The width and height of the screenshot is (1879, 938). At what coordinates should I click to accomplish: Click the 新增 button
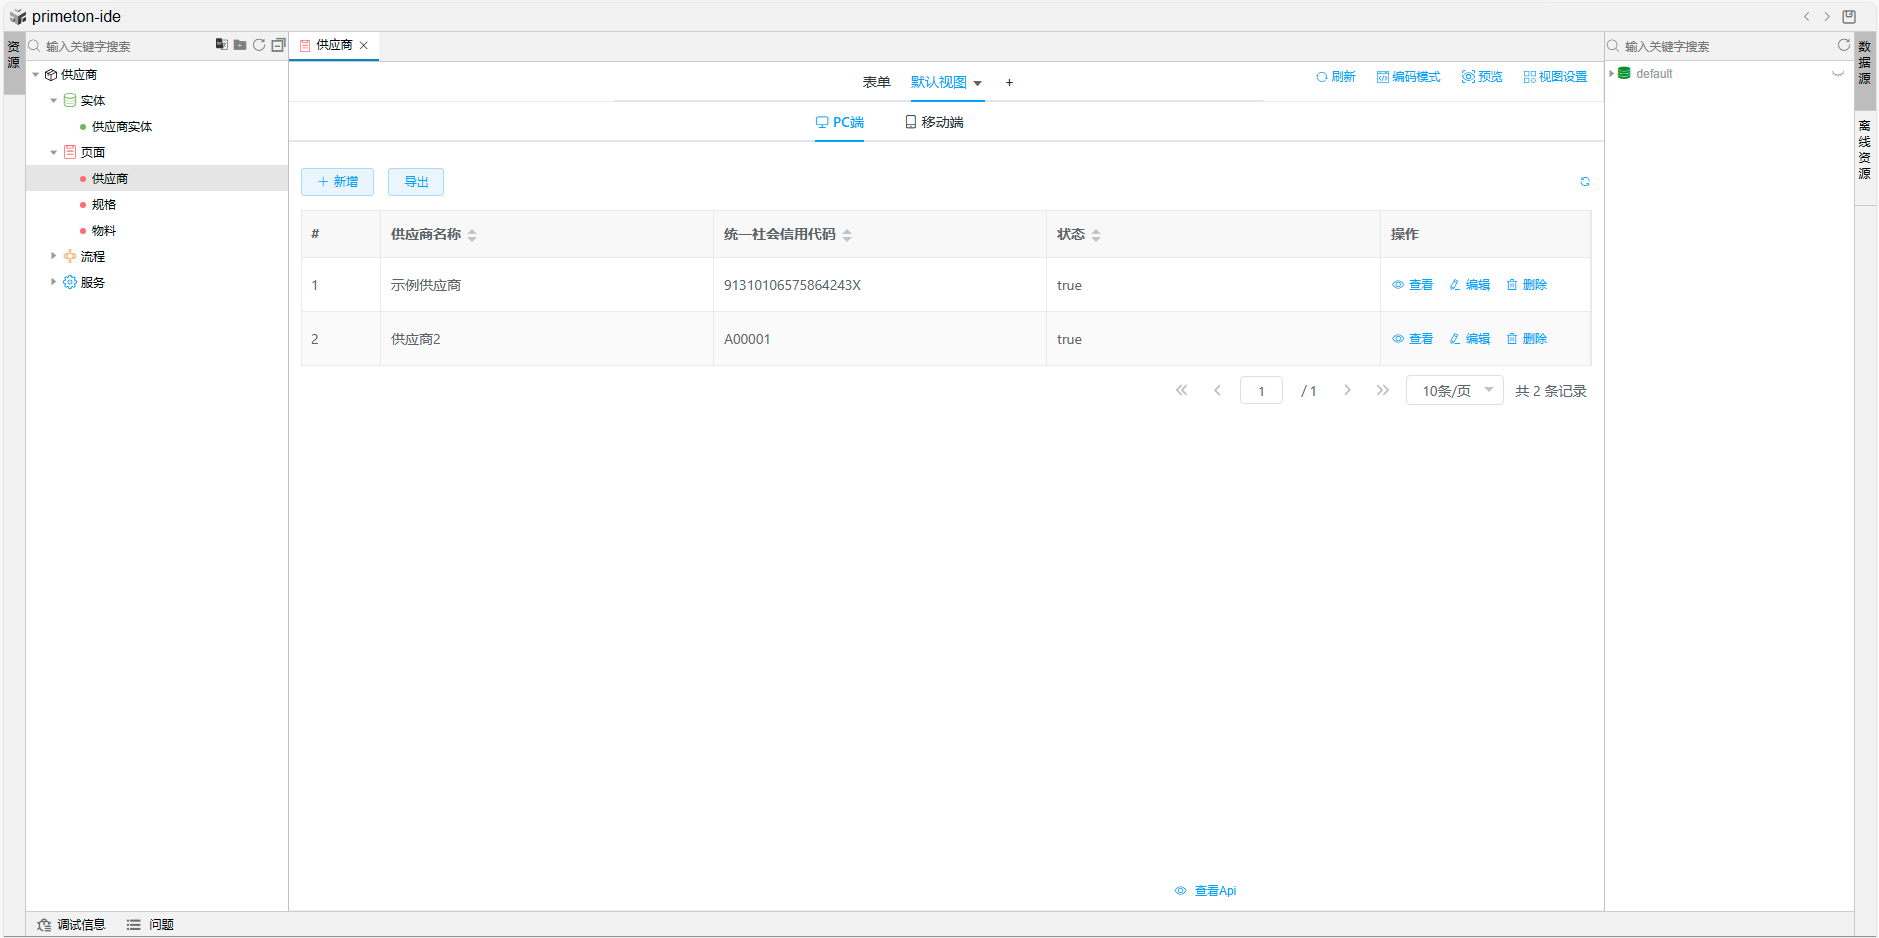point(337,182)
